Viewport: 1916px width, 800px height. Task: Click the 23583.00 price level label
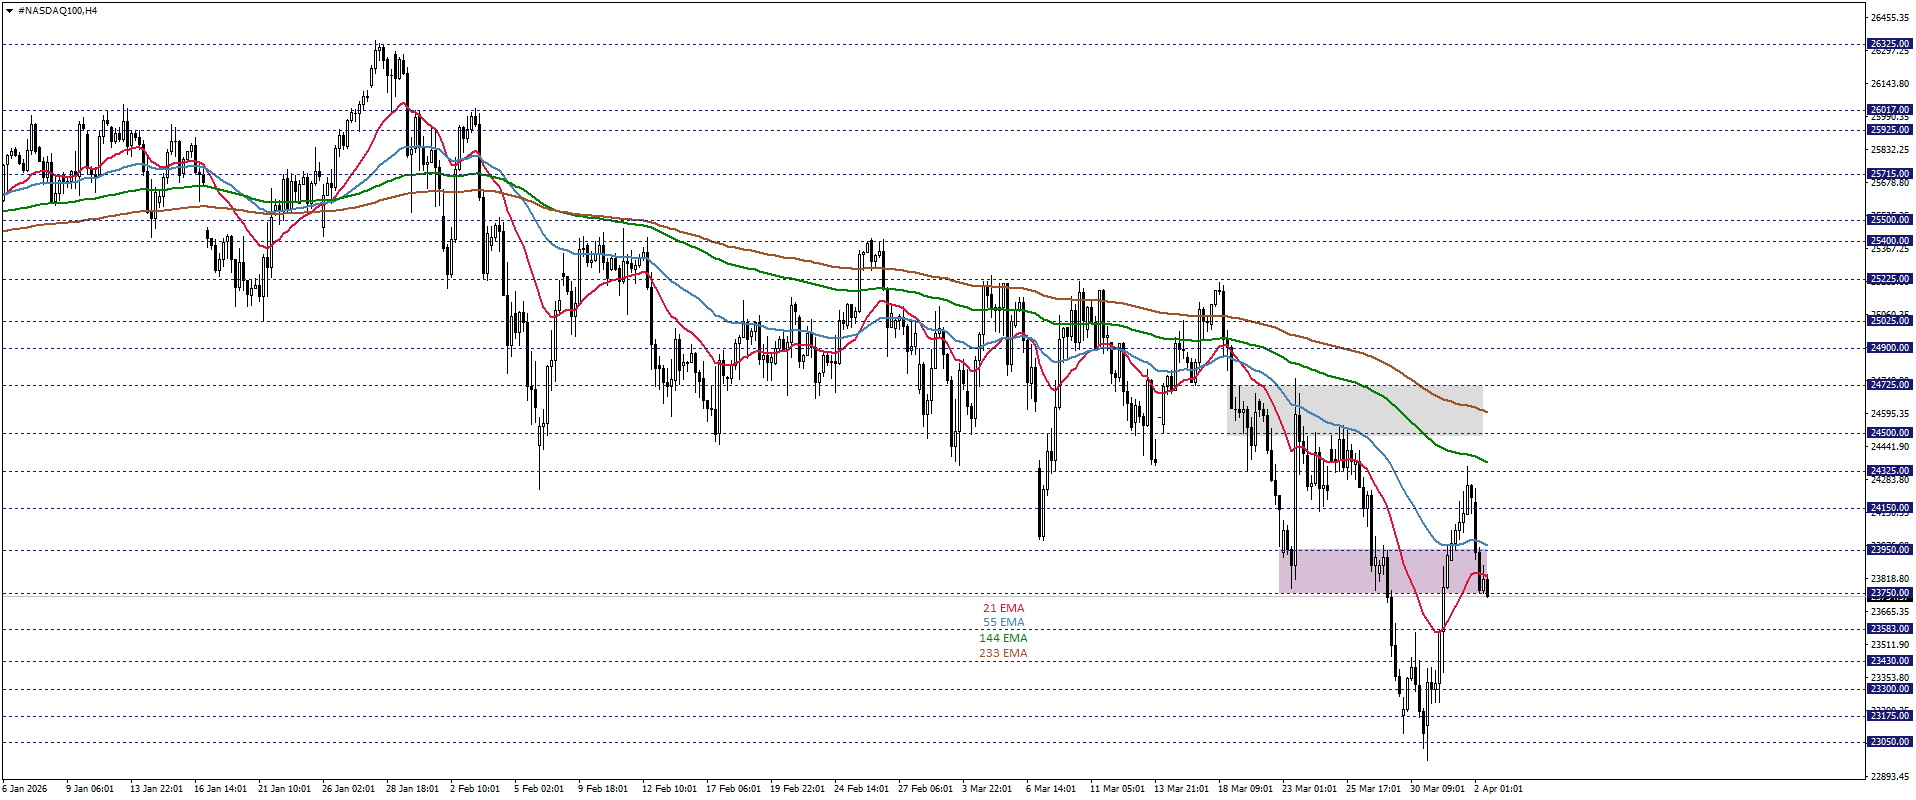point(1889,629)
